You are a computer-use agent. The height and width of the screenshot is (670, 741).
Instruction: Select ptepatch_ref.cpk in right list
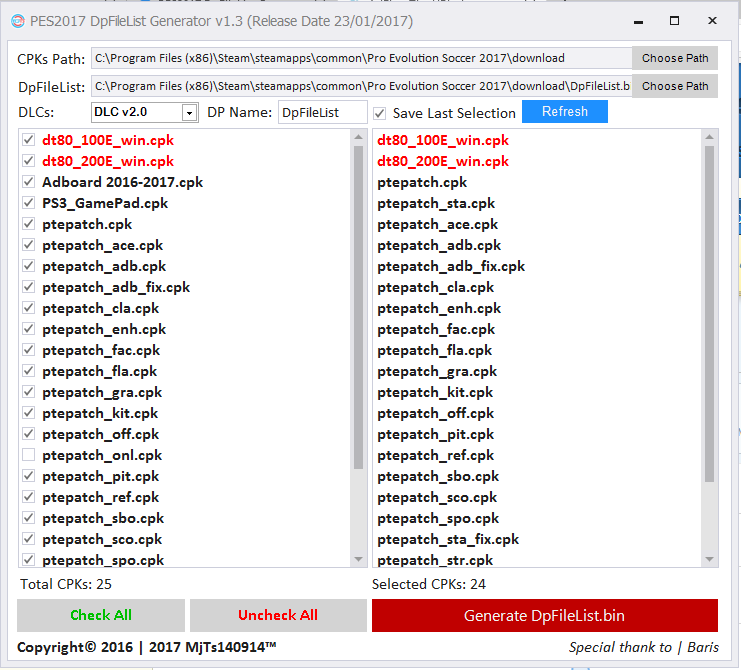pyautogui.click(x=435, y=455)
